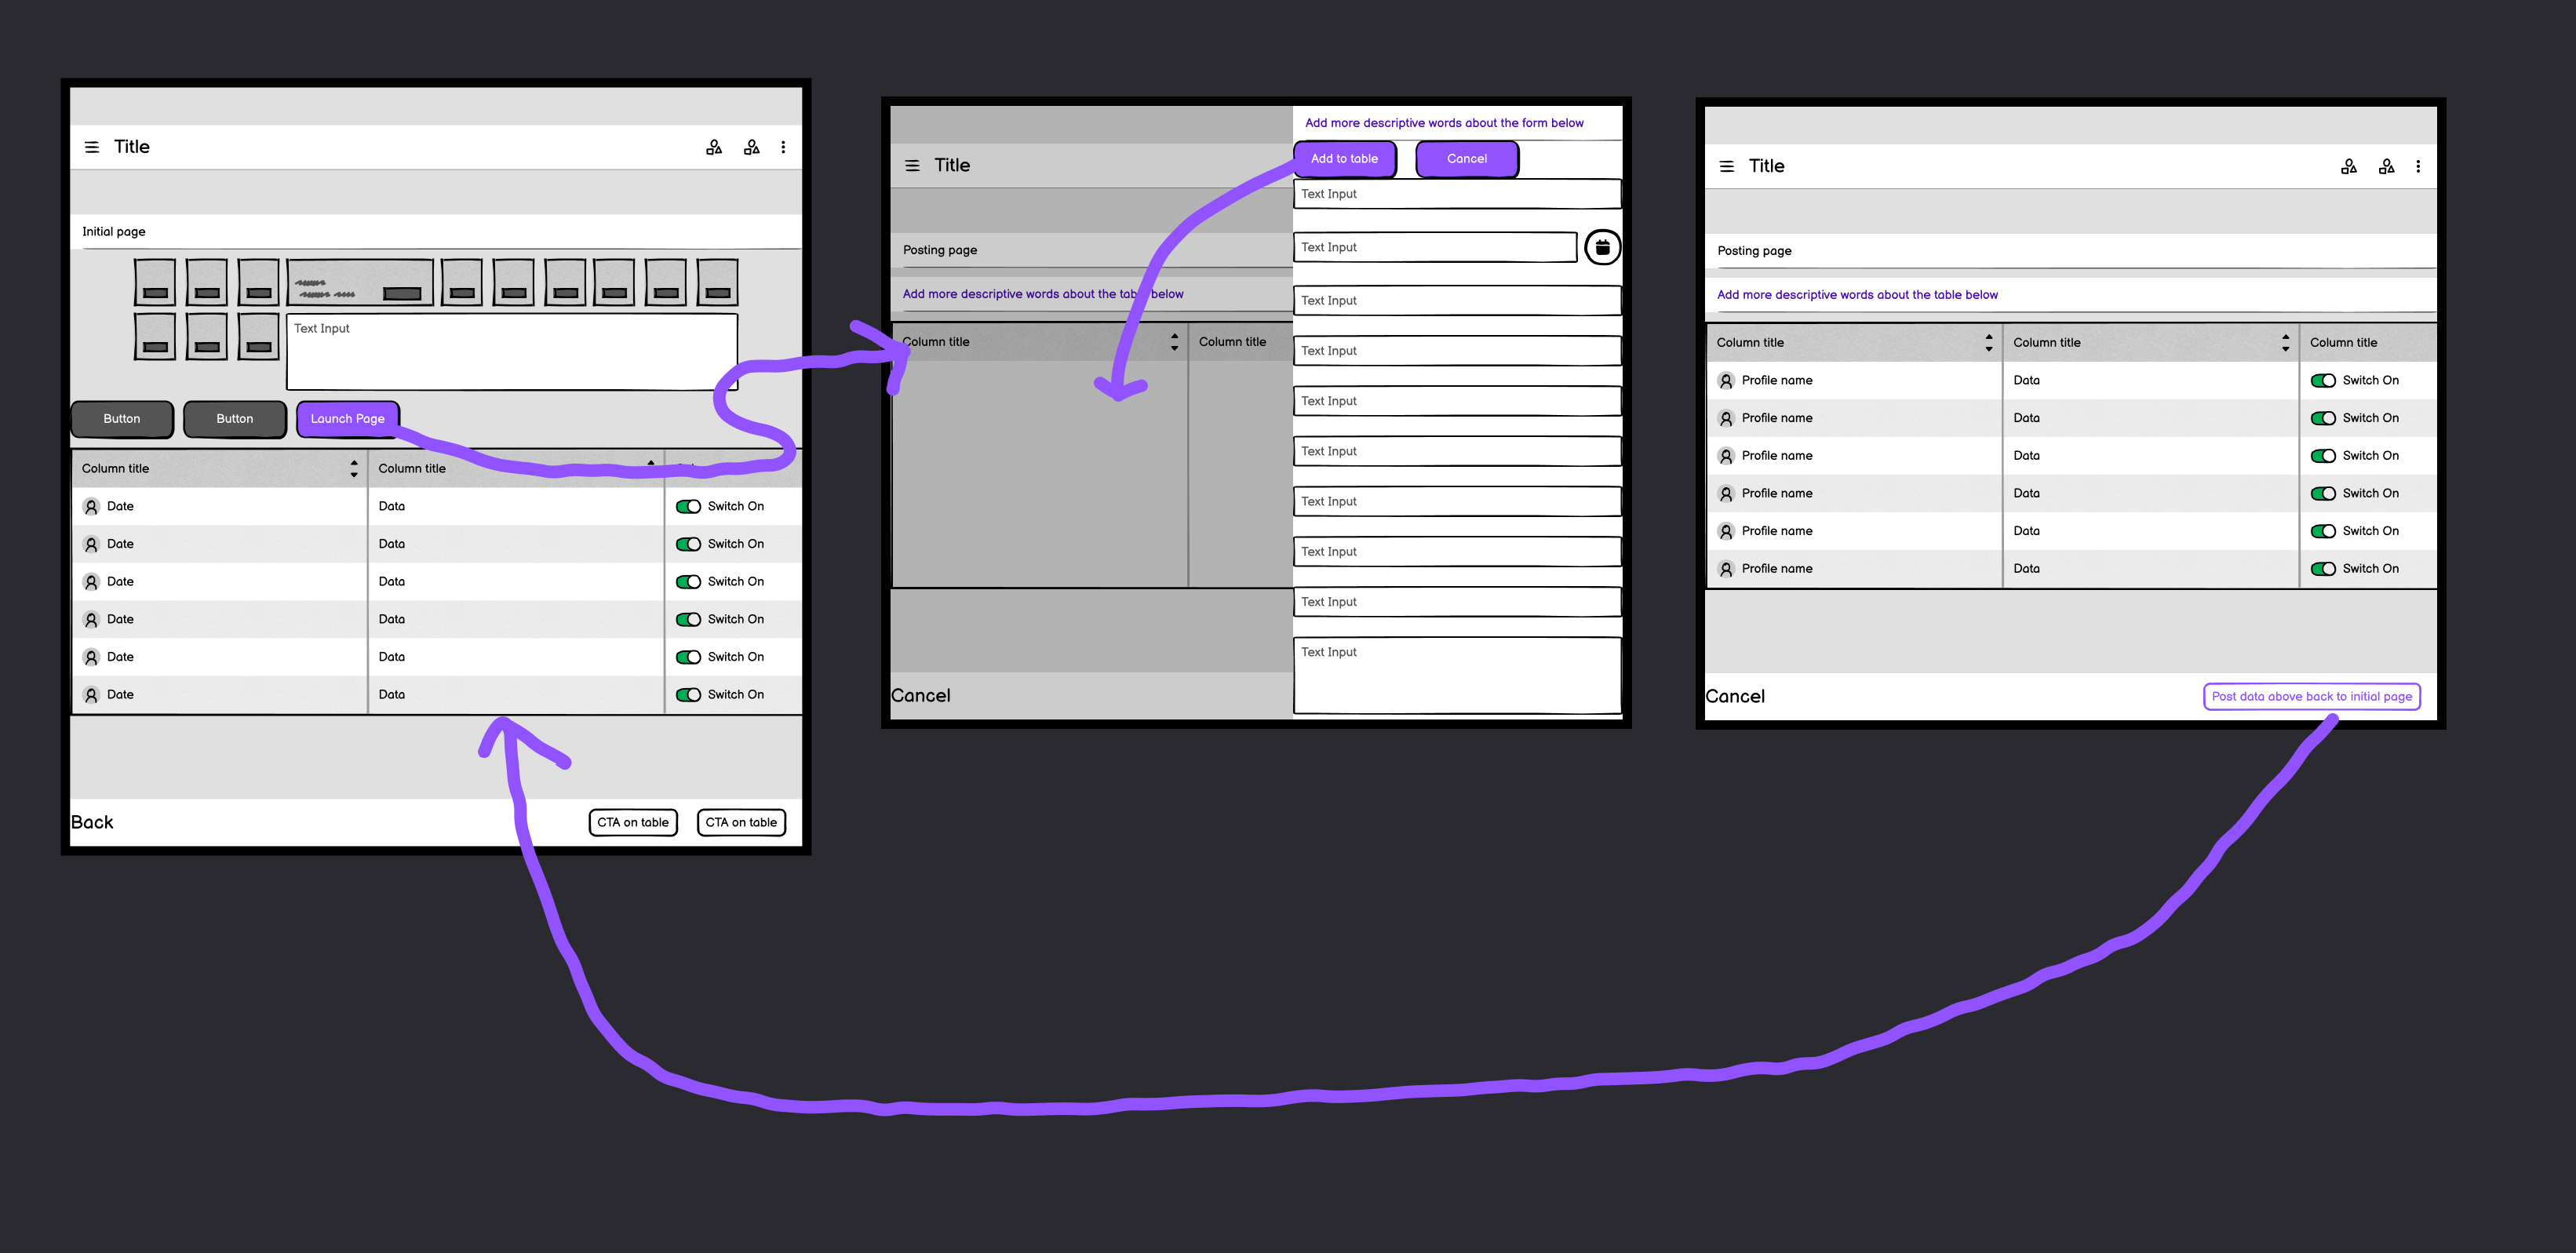Click the hamburger menu icon on the Posting page
This screenshot has height=1253, width=2576.
(x=912, y=165)
